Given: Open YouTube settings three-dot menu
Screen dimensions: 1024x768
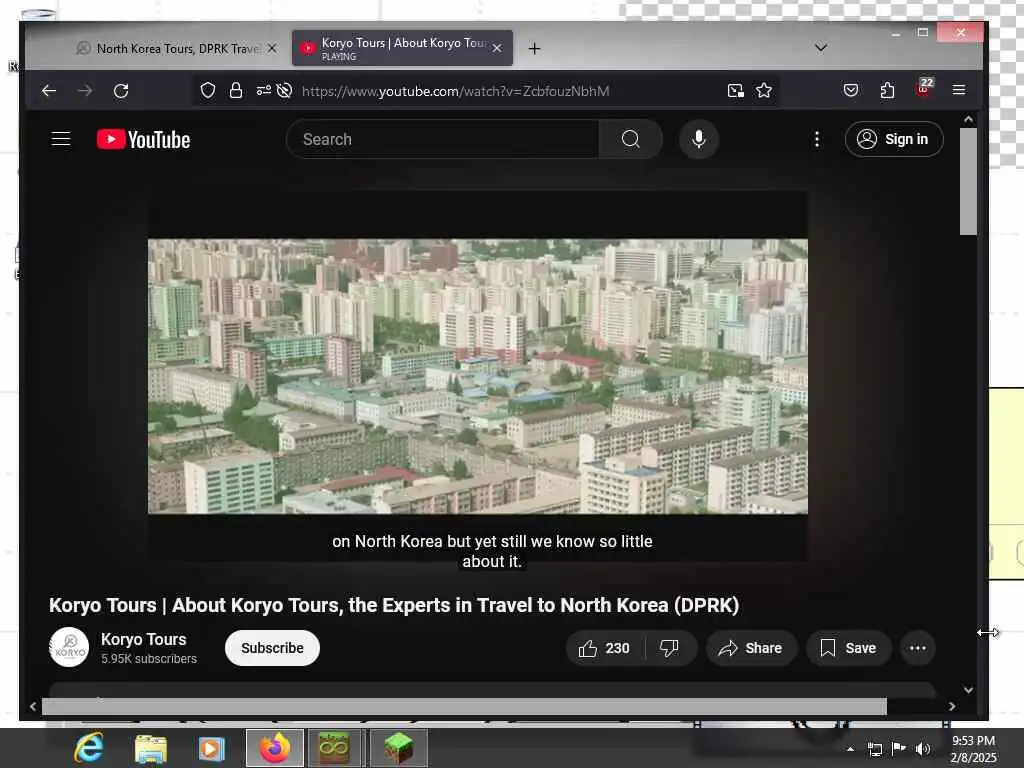Looking at the screenshot, I should click(817, 139).
